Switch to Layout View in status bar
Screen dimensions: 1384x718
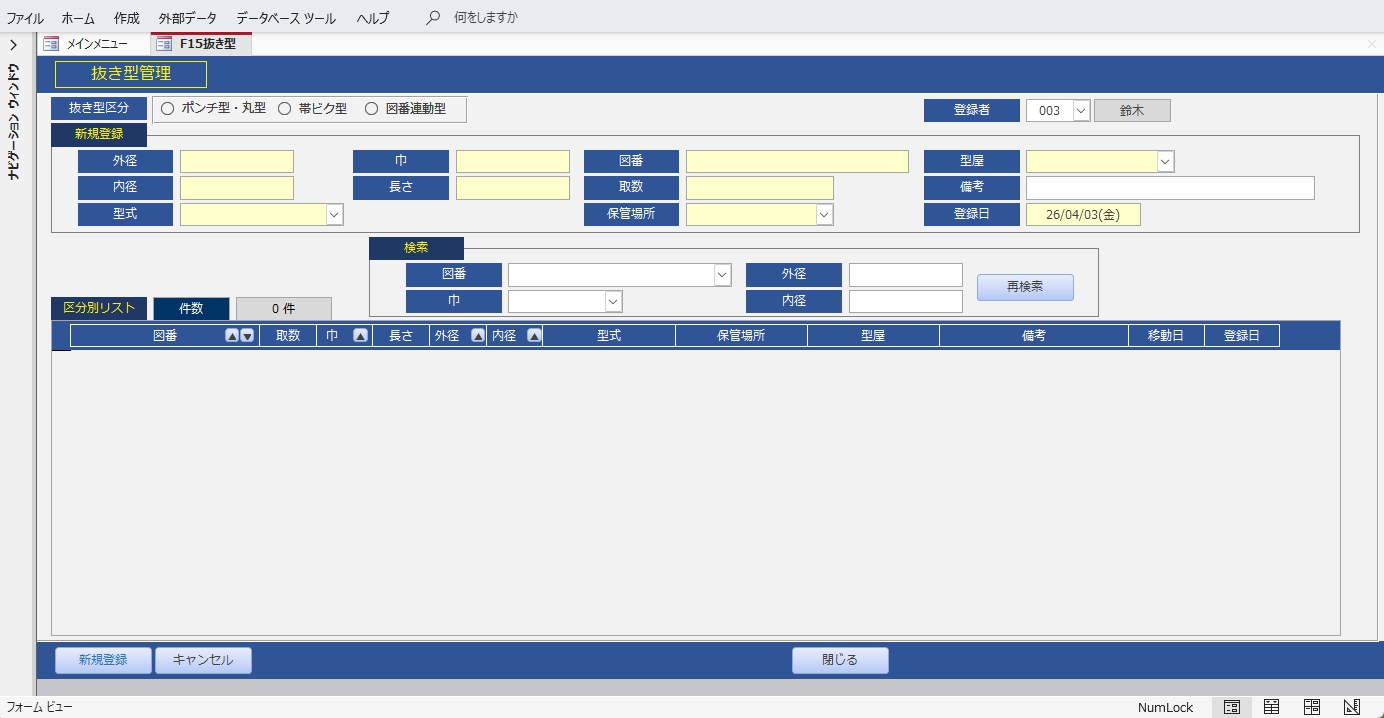click(x=1311, y=707)
